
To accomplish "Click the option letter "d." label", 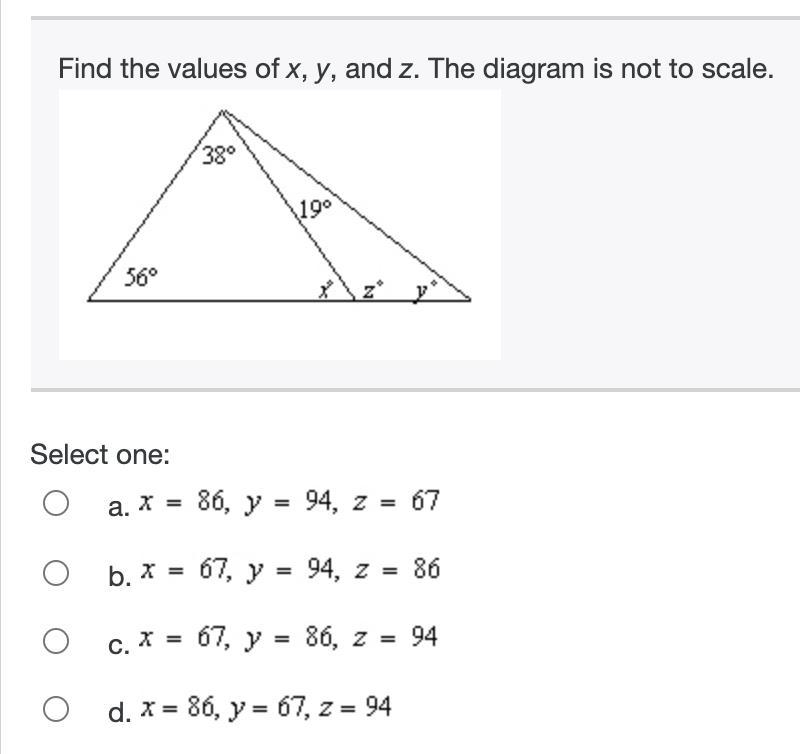I will tap(119, 712).
